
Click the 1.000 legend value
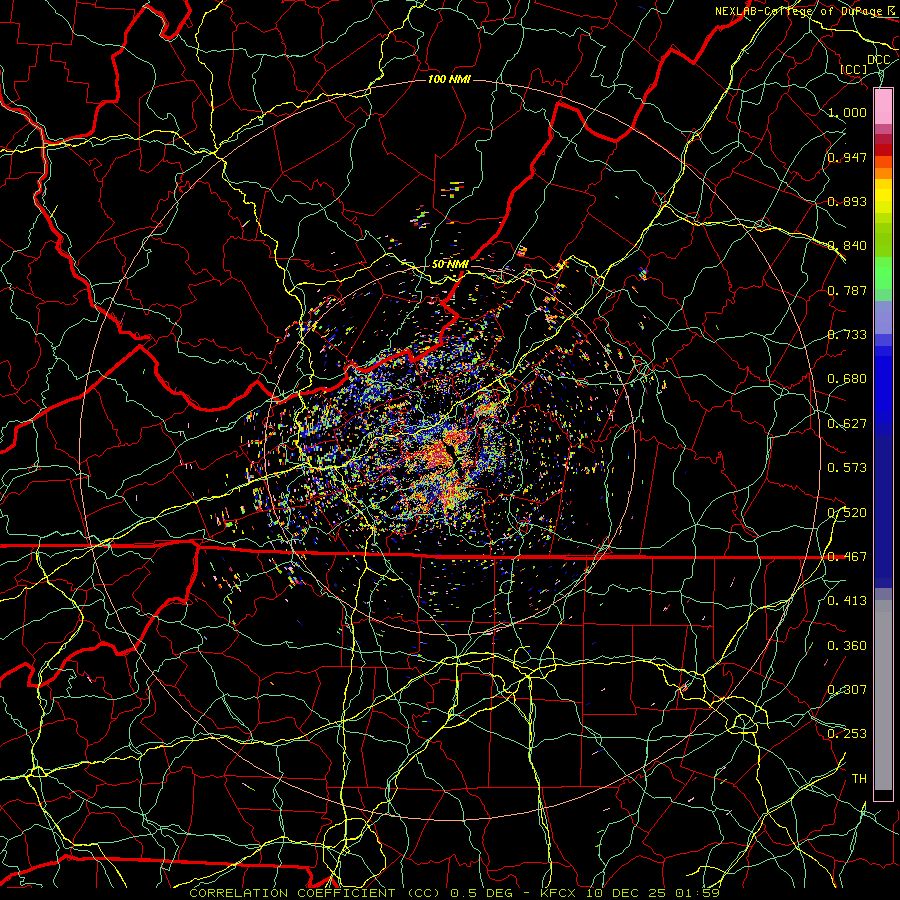coord(847,112)
